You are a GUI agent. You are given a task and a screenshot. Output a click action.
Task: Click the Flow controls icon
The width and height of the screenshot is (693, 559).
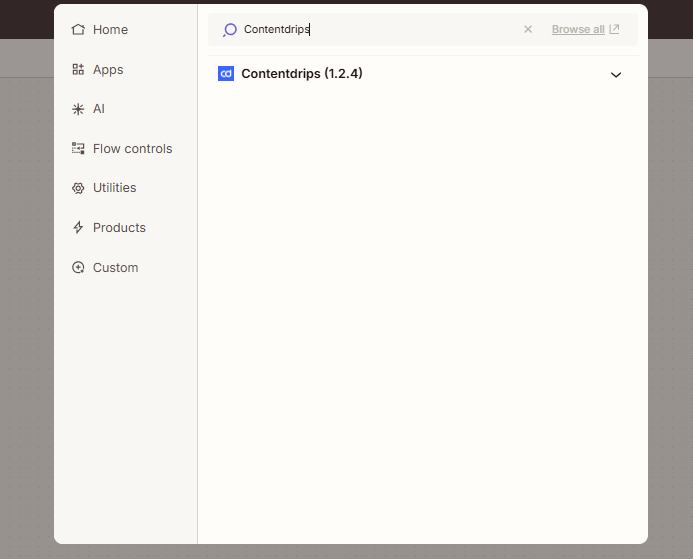click(x=78, y=149)
